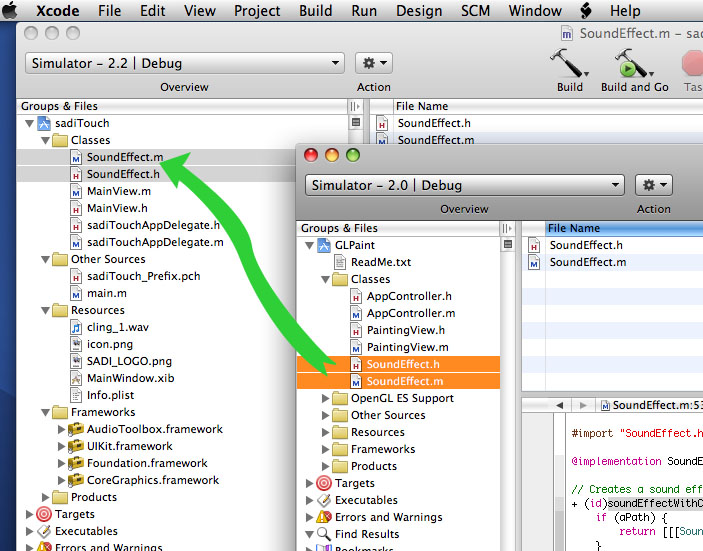This screenshot has width=703, height=551.
Task: Select main.m file icon
Action: pos(76,293)
